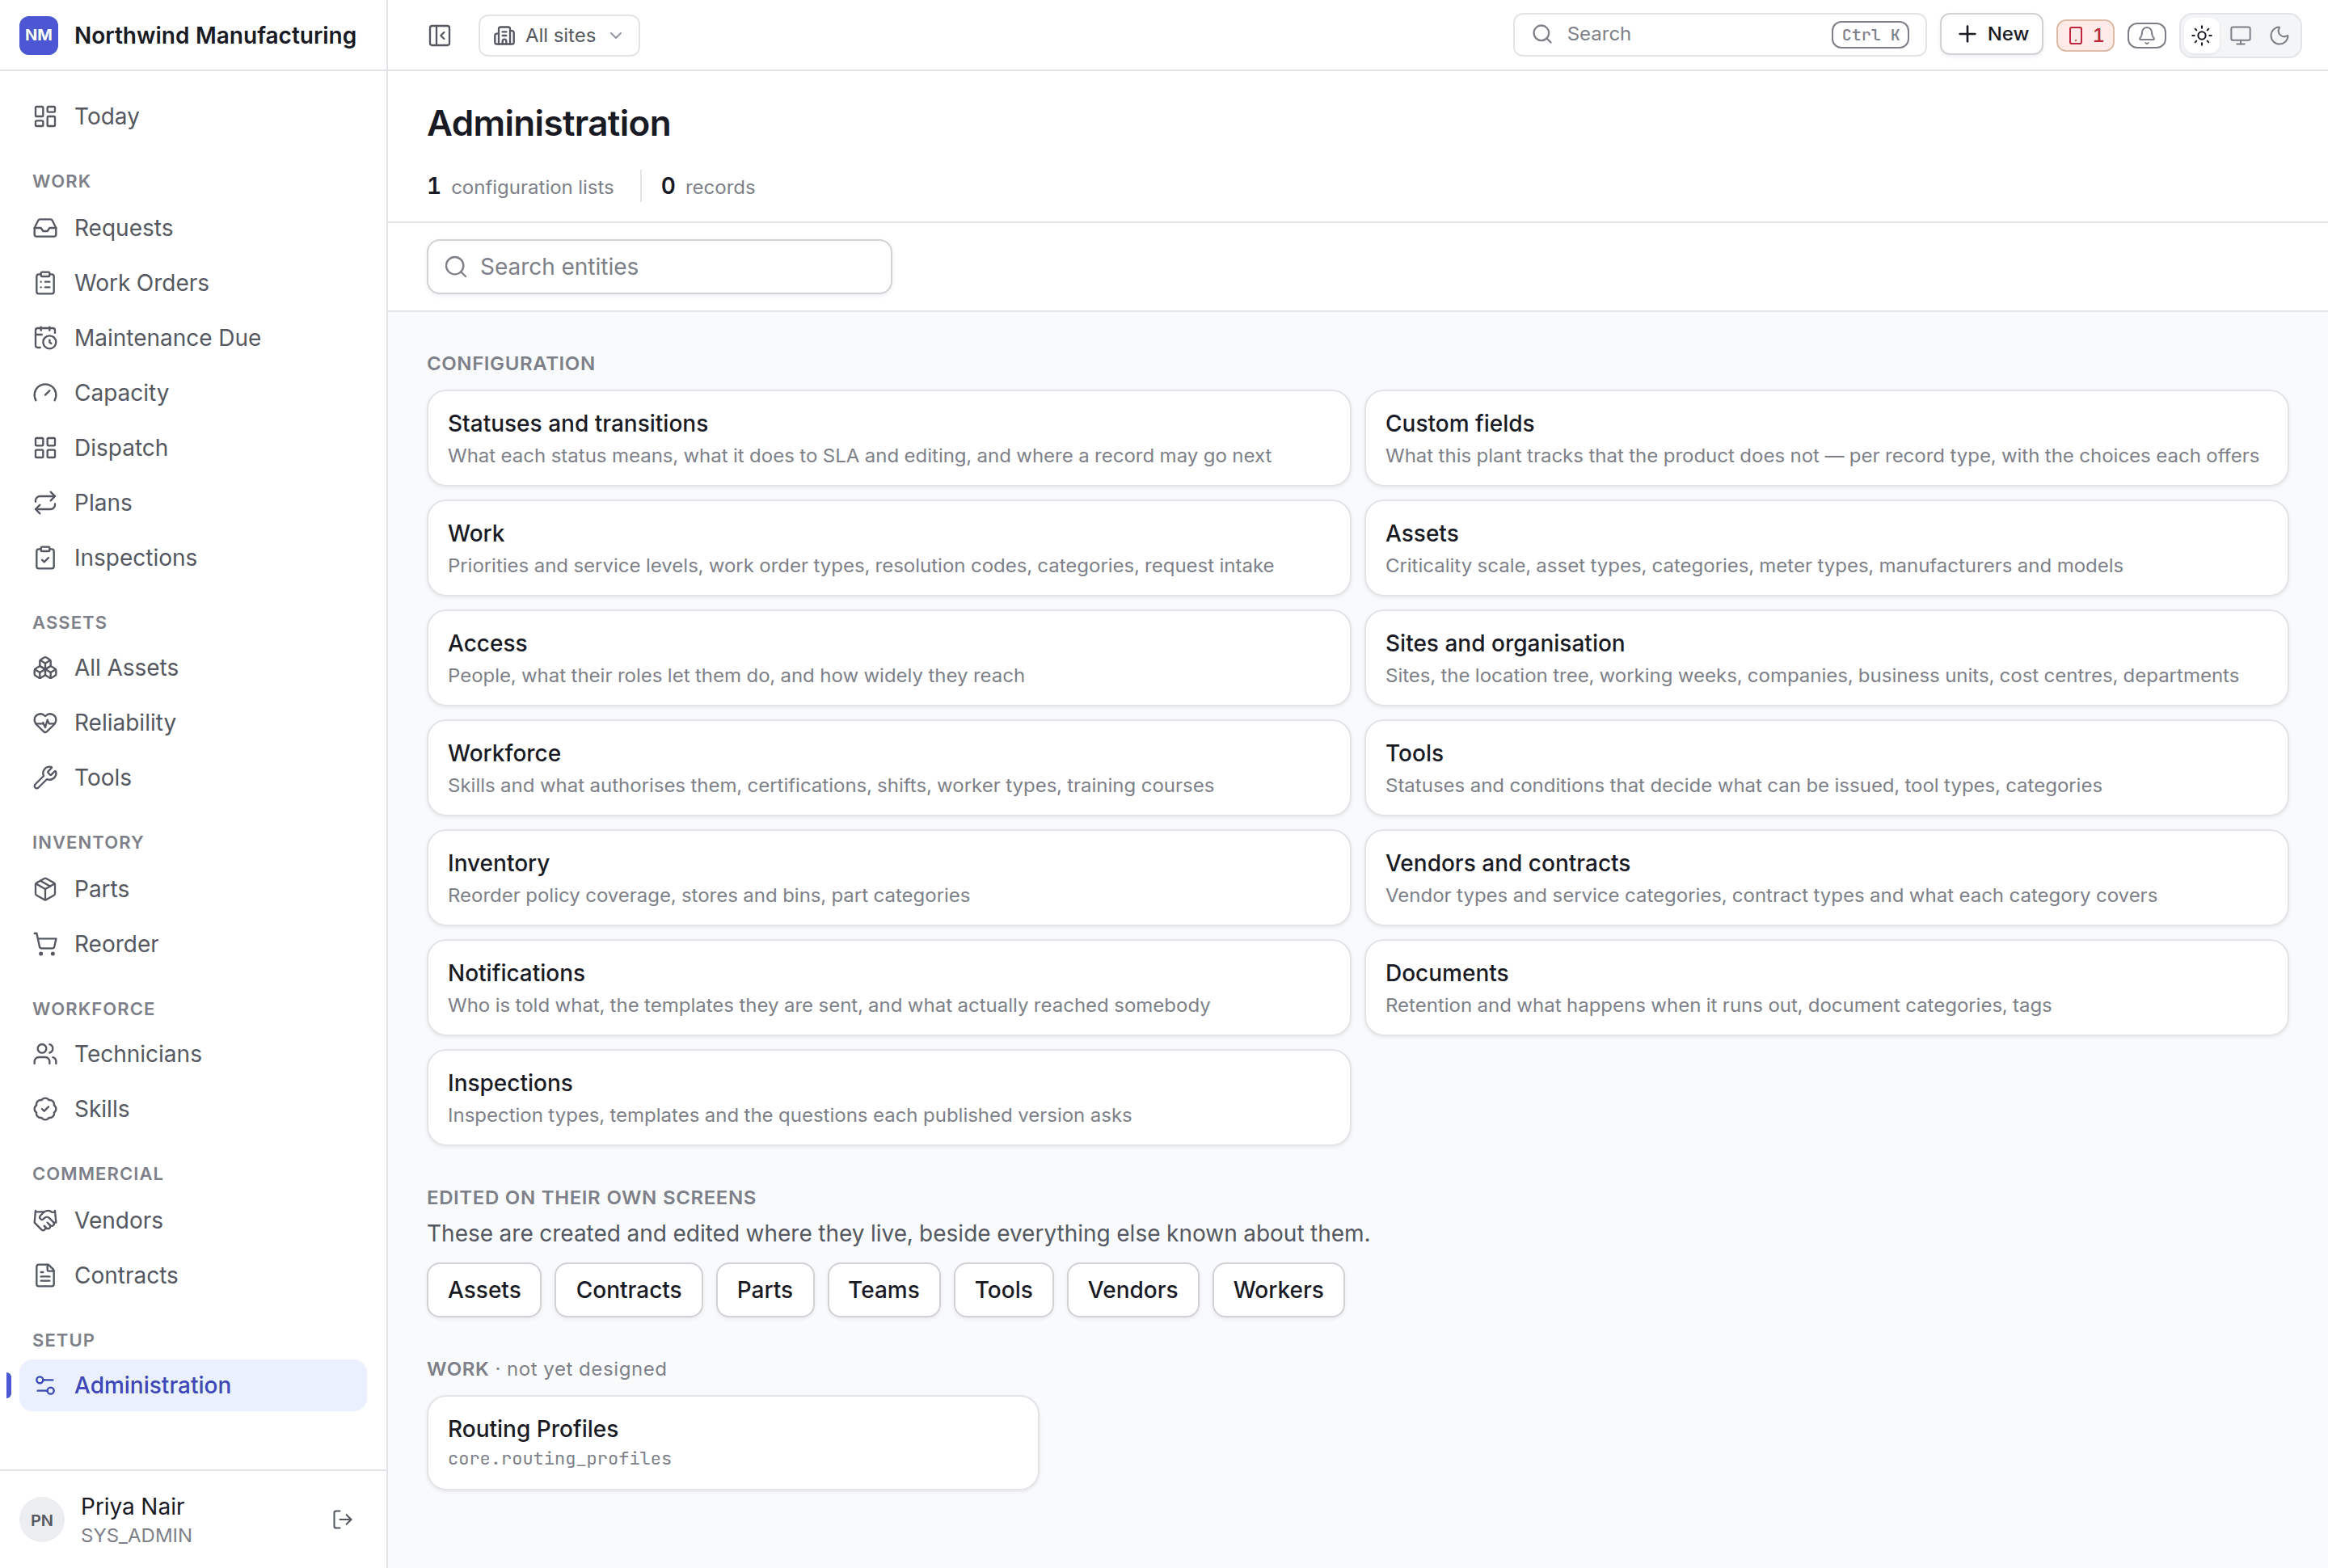This screenshot has height=1568, width=2328.
Task: Click the Reorder shopping cart icon
Action: pyautogui.click(x=45, y=944)
